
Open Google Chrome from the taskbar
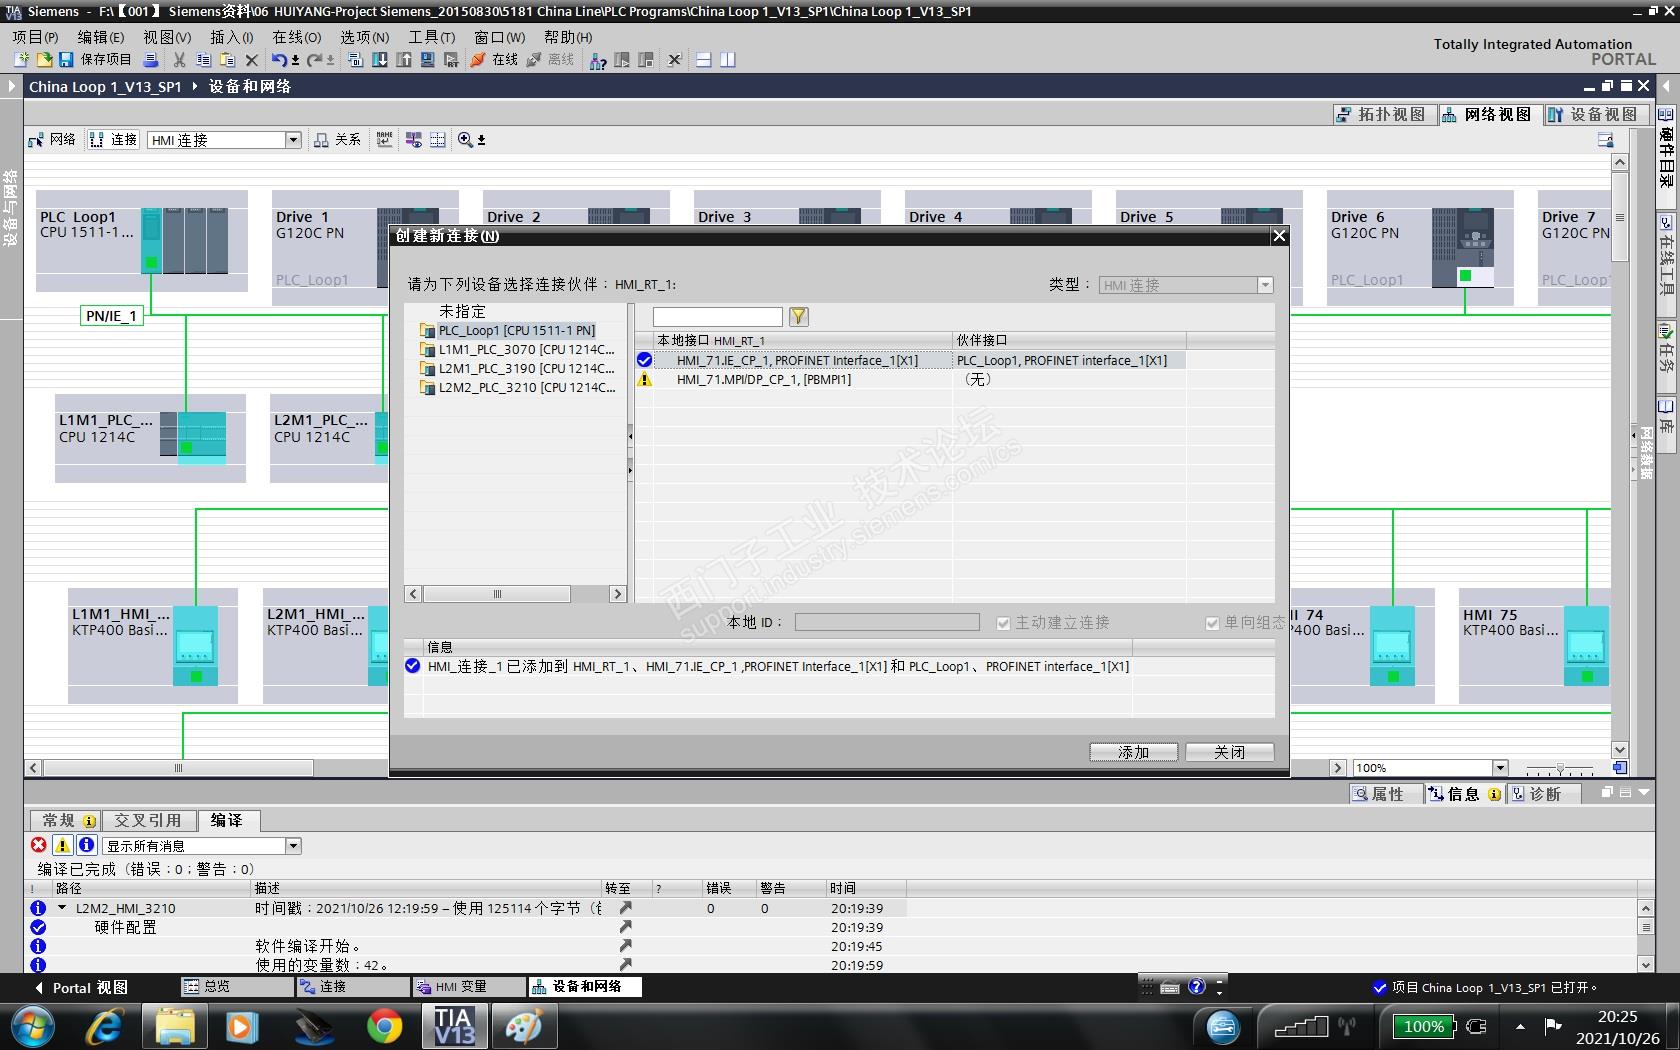(x=384, y=1027)
